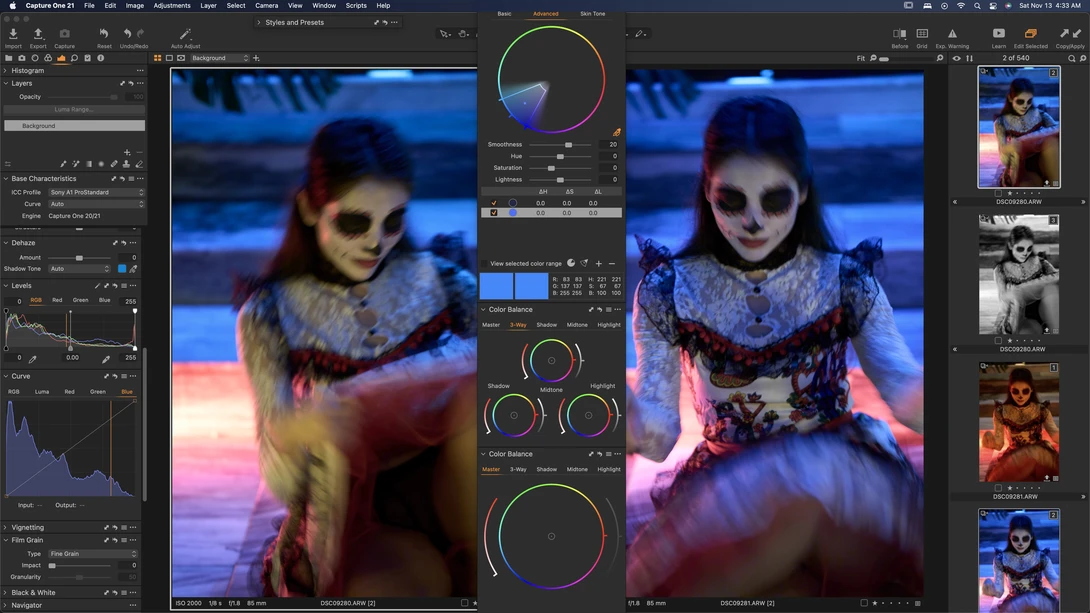This screenshot has height=613, width=1090.
Task: Uncheck the dark blue color range row
Action: click(x=494, y=203)
